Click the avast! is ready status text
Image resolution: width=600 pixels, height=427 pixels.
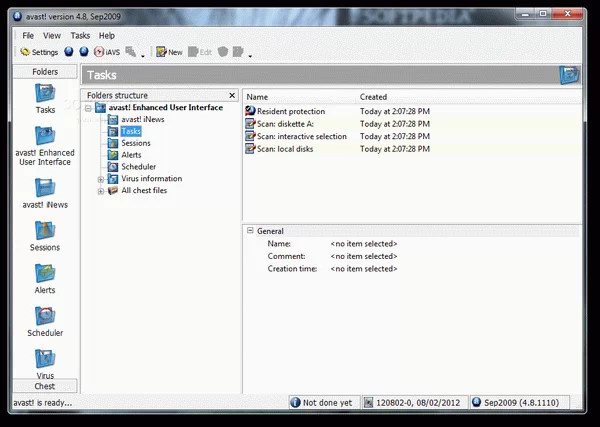(42, 403)
